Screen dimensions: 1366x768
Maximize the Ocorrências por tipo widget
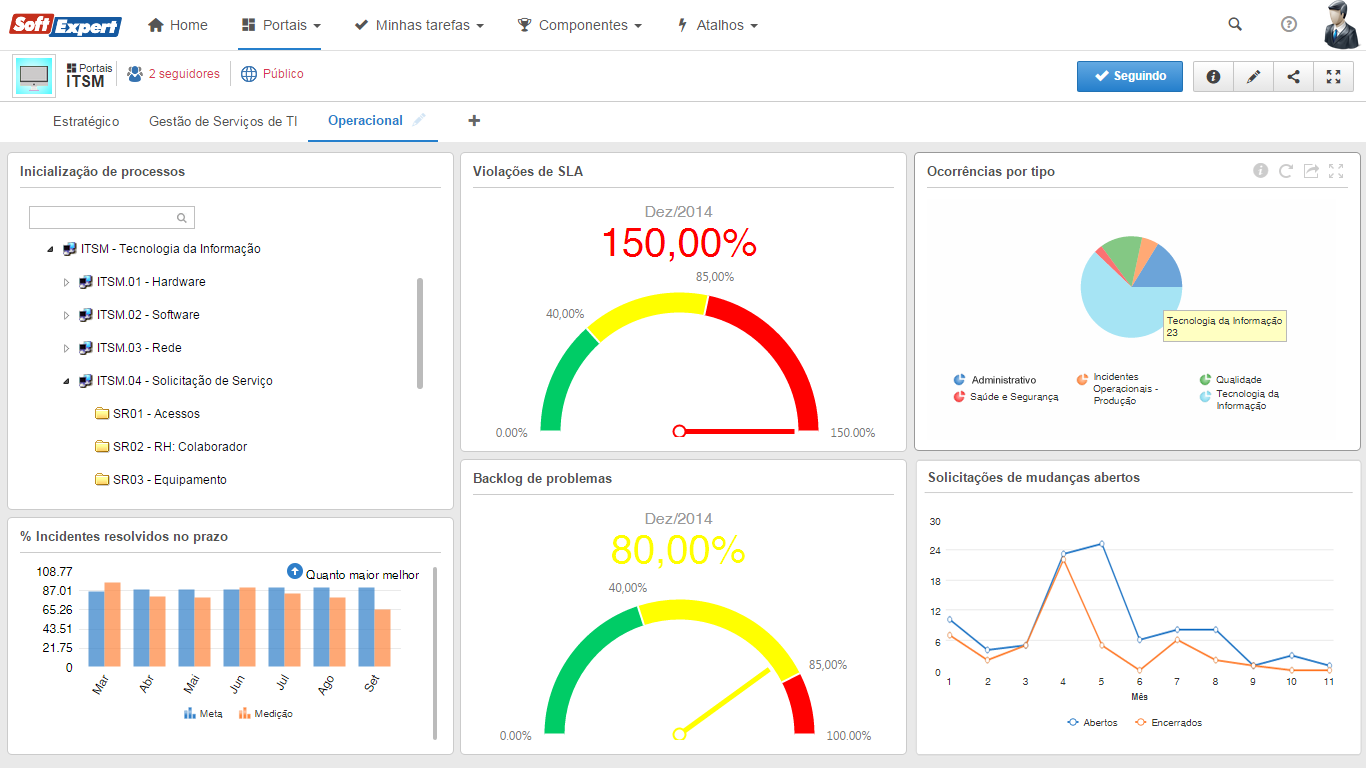(1336, 171)
